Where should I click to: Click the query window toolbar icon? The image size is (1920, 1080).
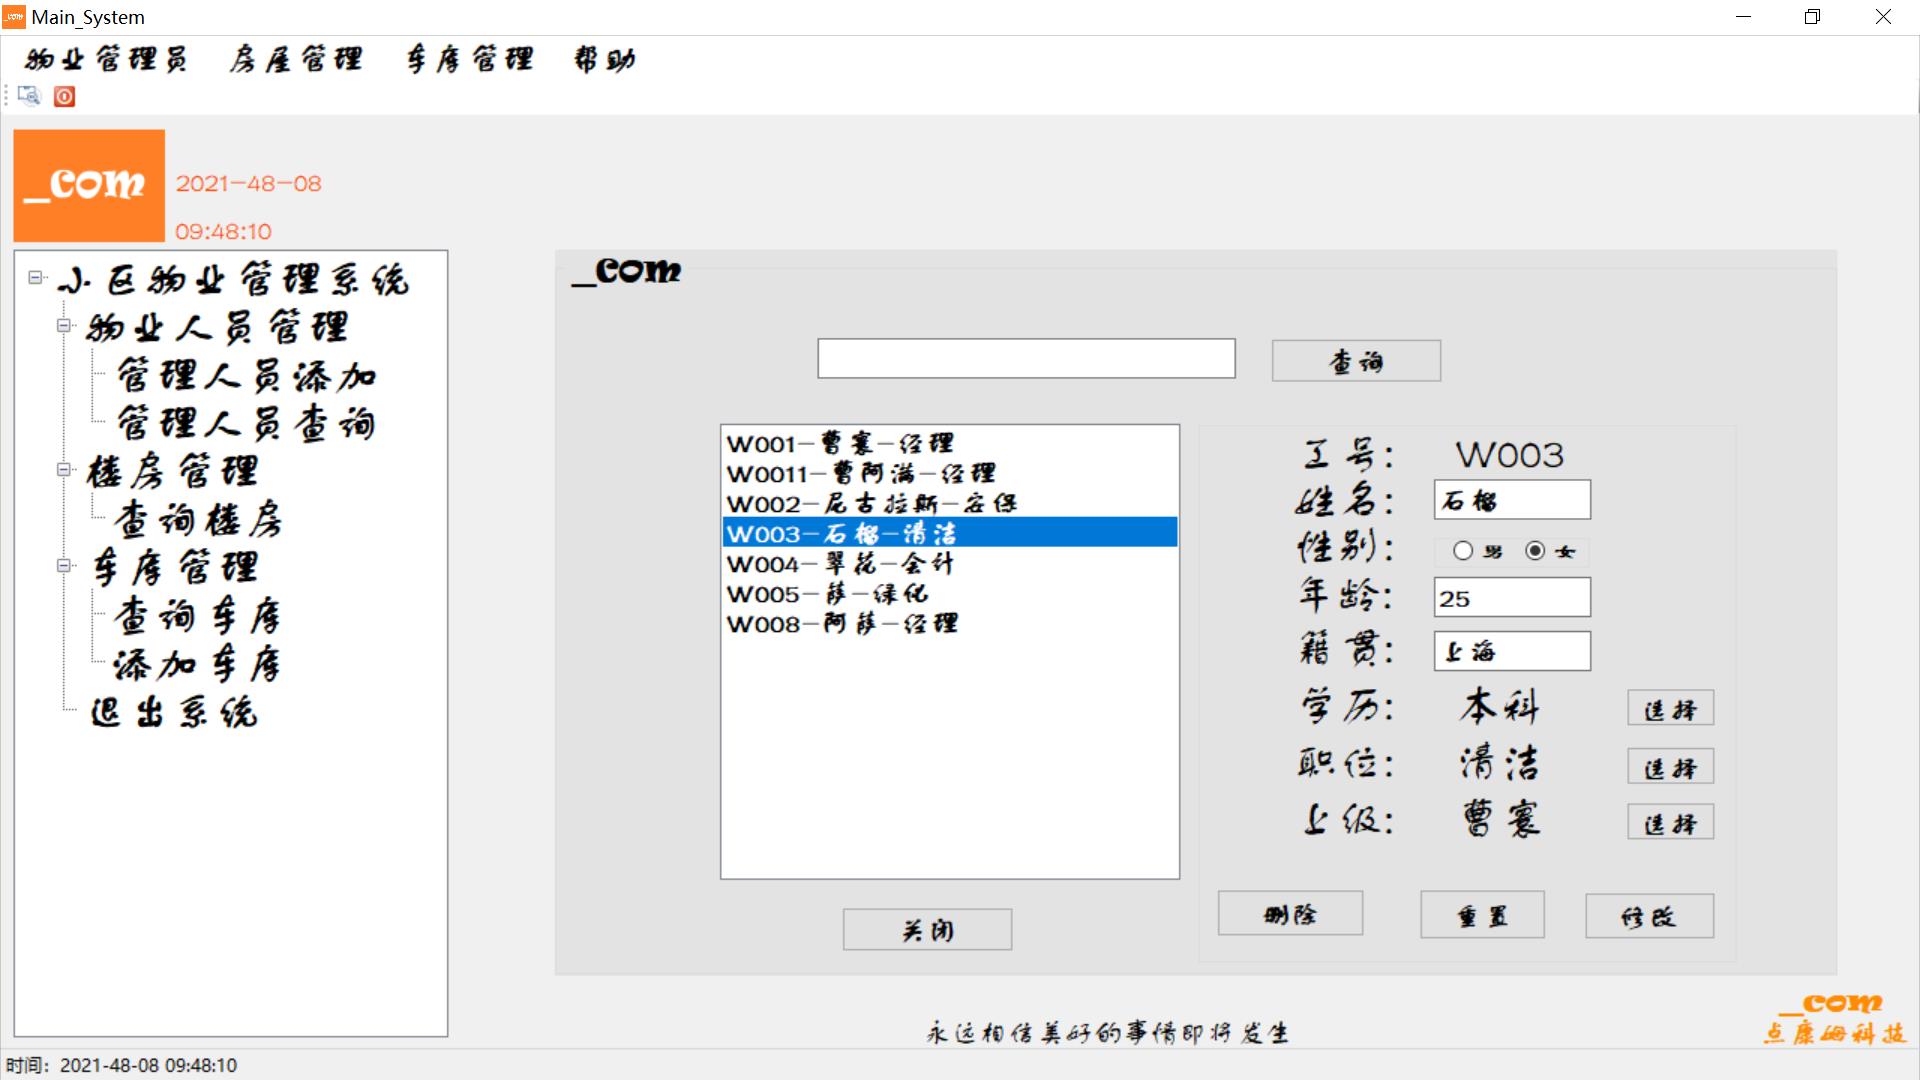[x=29, y=96]
